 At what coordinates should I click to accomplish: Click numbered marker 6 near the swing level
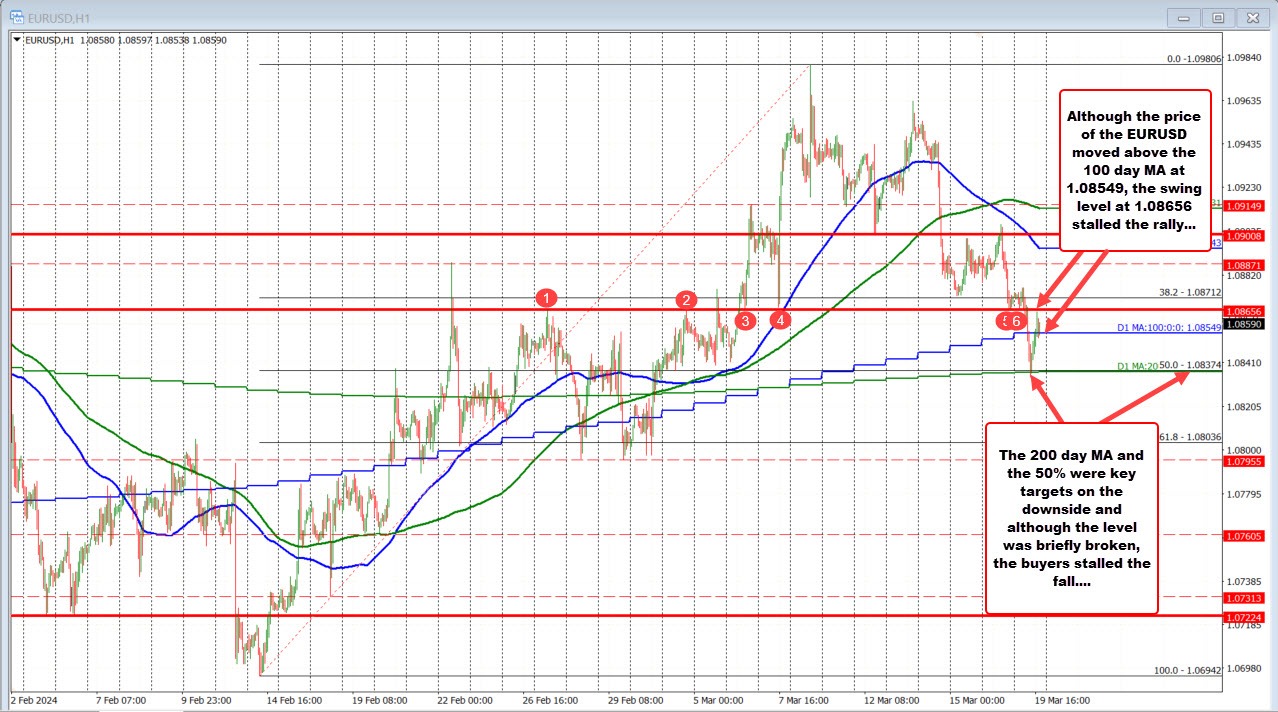(x=1017, y=321)
